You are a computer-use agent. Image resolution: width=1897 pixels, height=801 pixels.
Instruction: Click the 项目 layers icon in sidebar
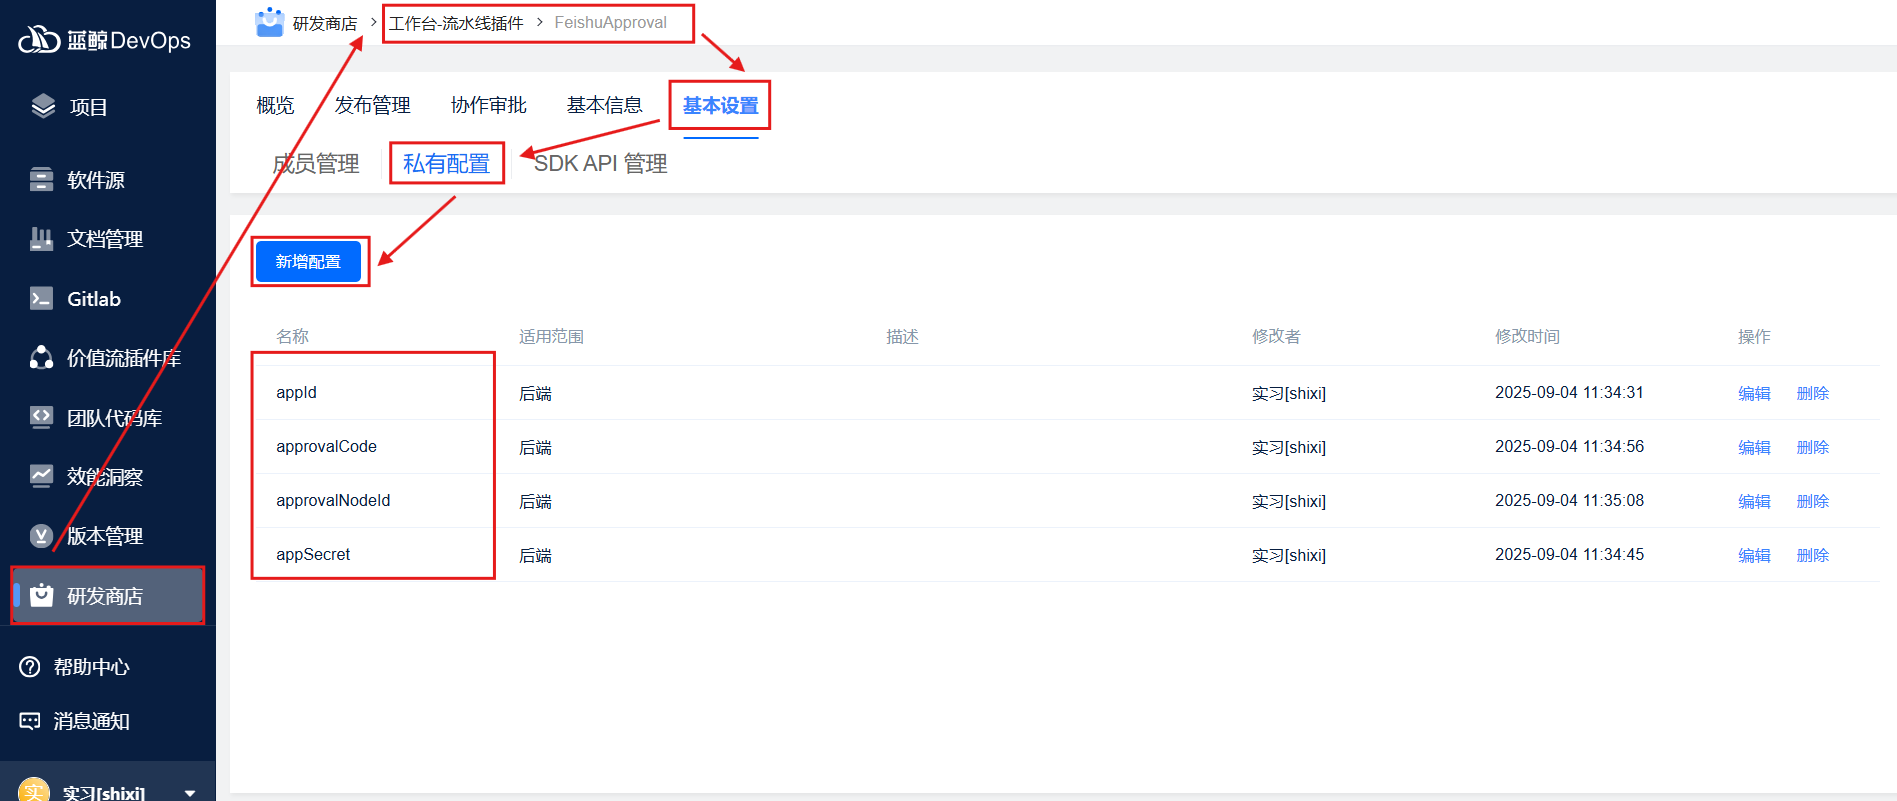click(x=43, y=107)
